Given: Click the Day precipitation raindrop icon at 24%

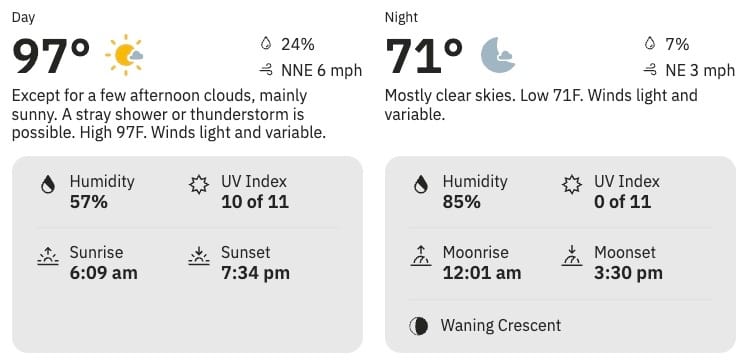Looking at the screenshot, I should pyautogui.click(x=266, y=44).
